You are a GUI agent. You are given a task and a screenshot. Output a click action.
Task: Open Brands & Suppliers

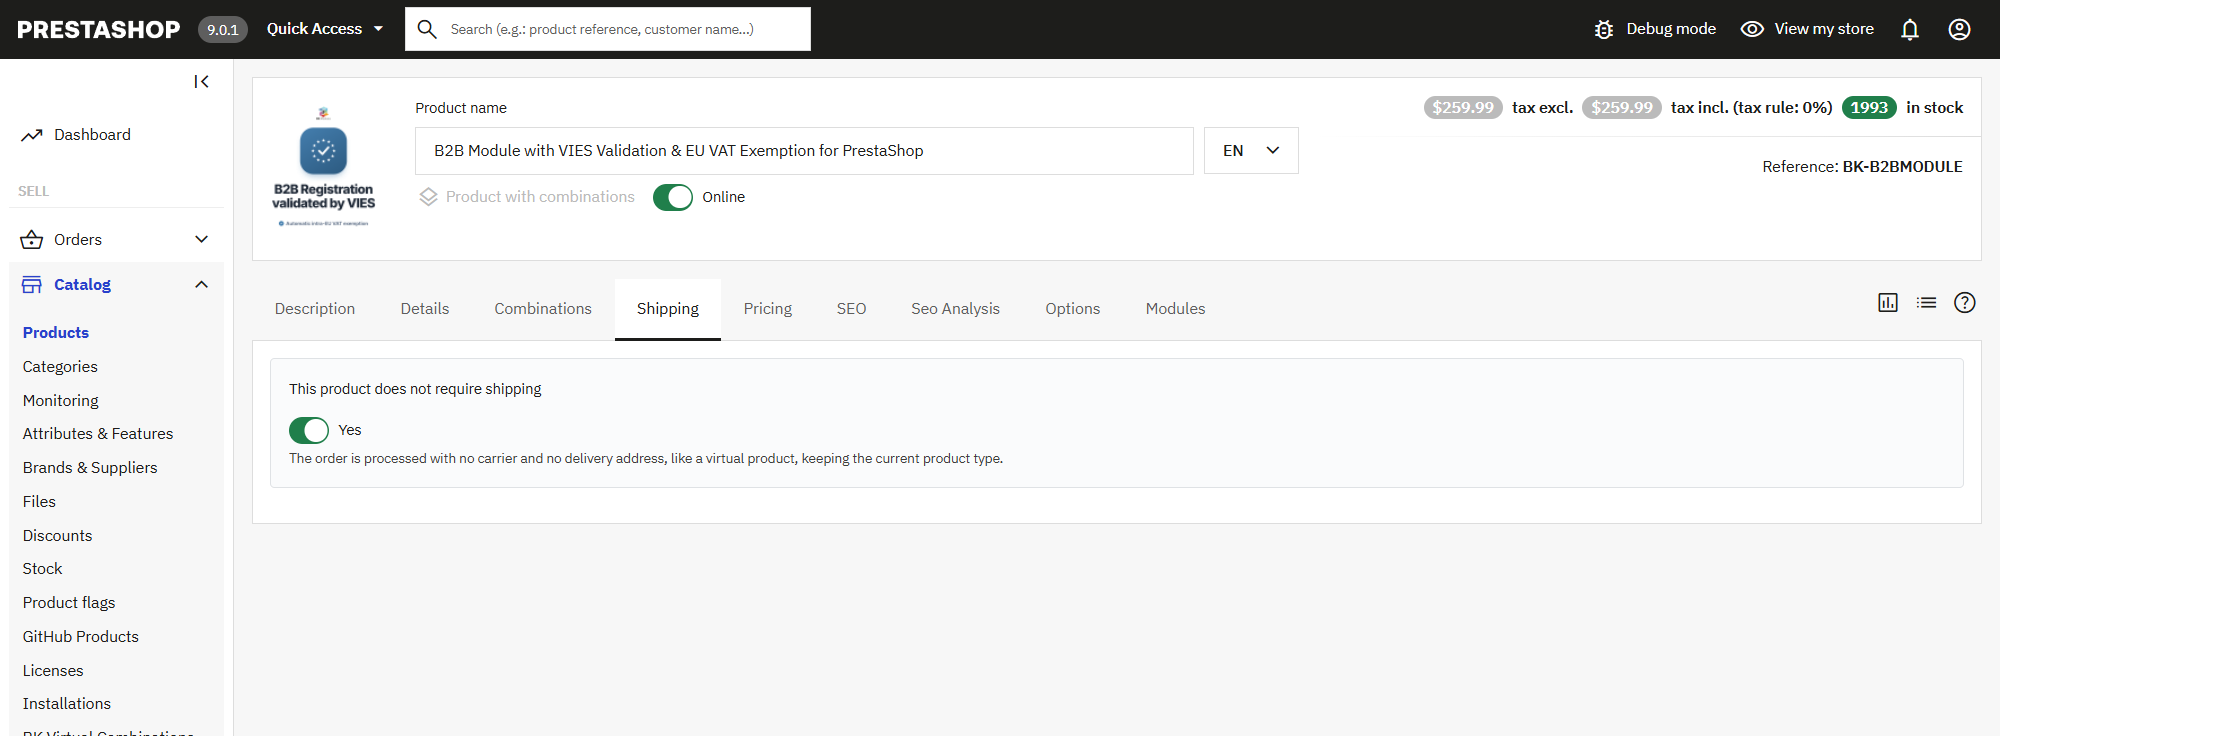tap(90, 468)
